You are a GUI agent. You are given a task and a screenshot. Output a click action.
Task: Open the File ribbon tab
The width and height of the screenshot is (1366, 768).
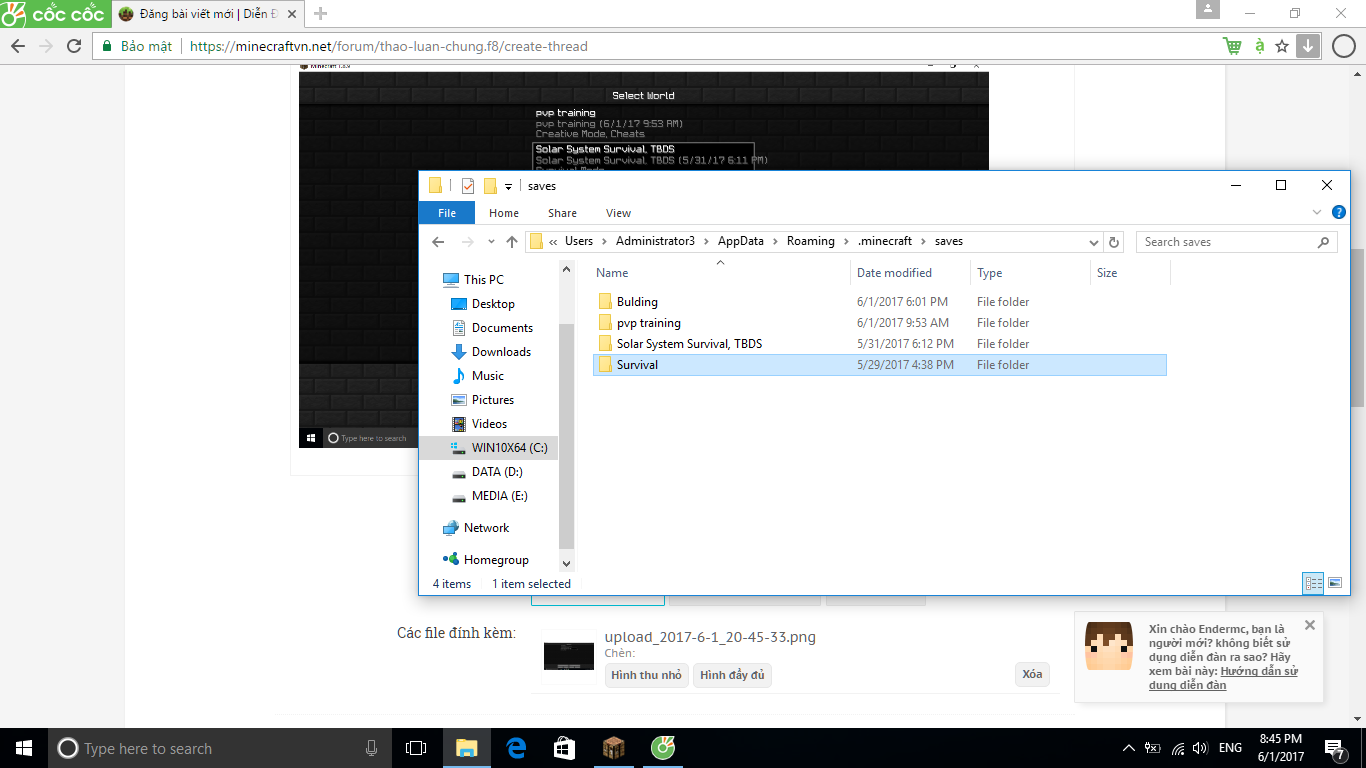(x=447, y=213)
